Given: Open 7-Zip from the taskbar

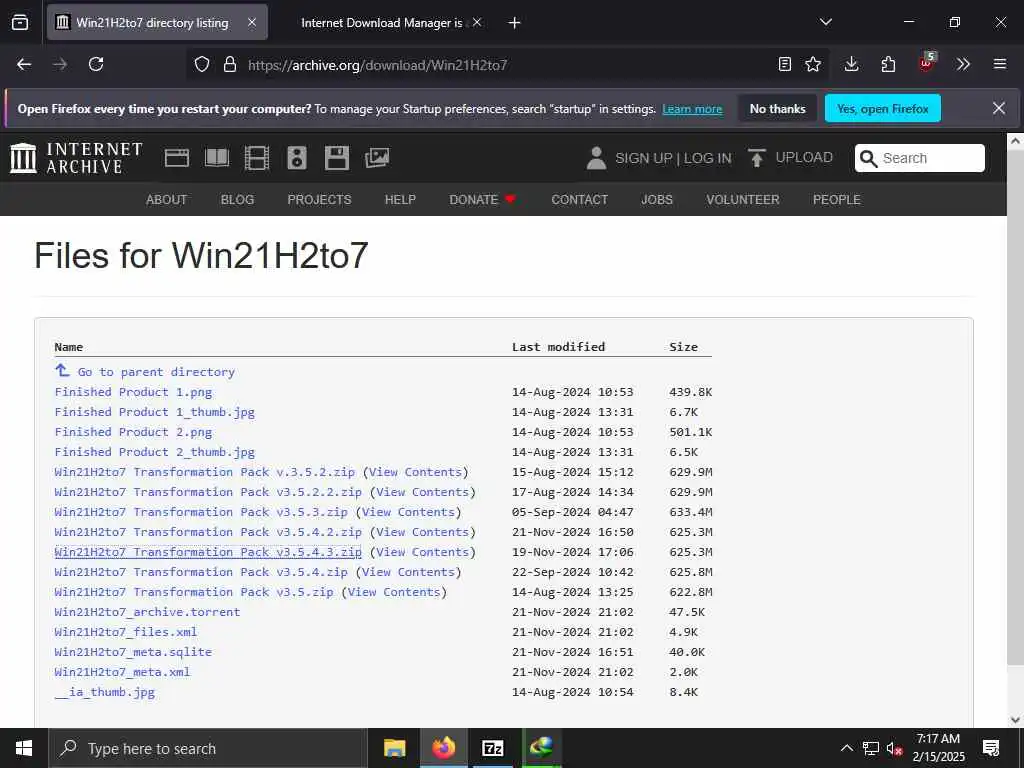Looking at the screenshot, I should tap(492, 748).
